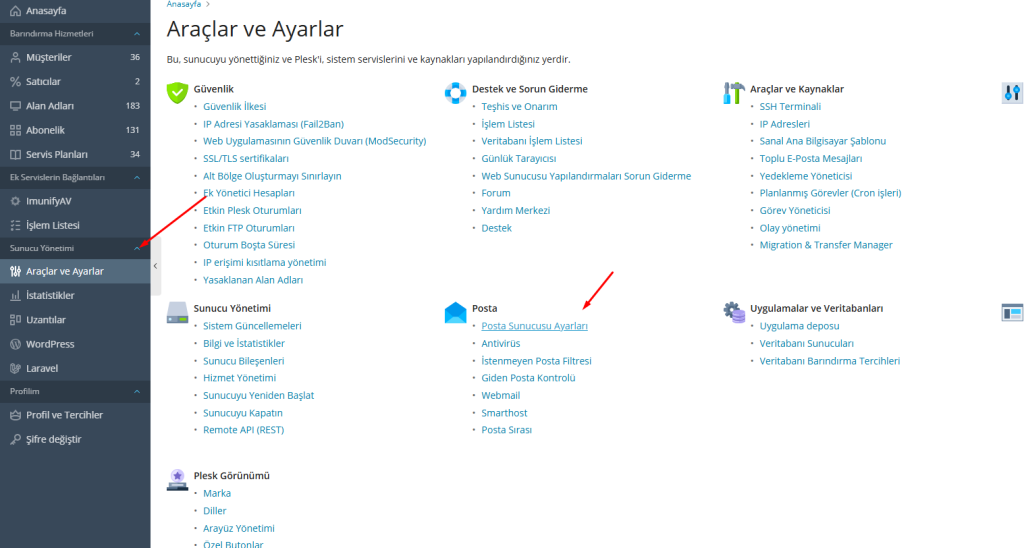Open SSL/TLS sertifikaları link

[246, 159]
